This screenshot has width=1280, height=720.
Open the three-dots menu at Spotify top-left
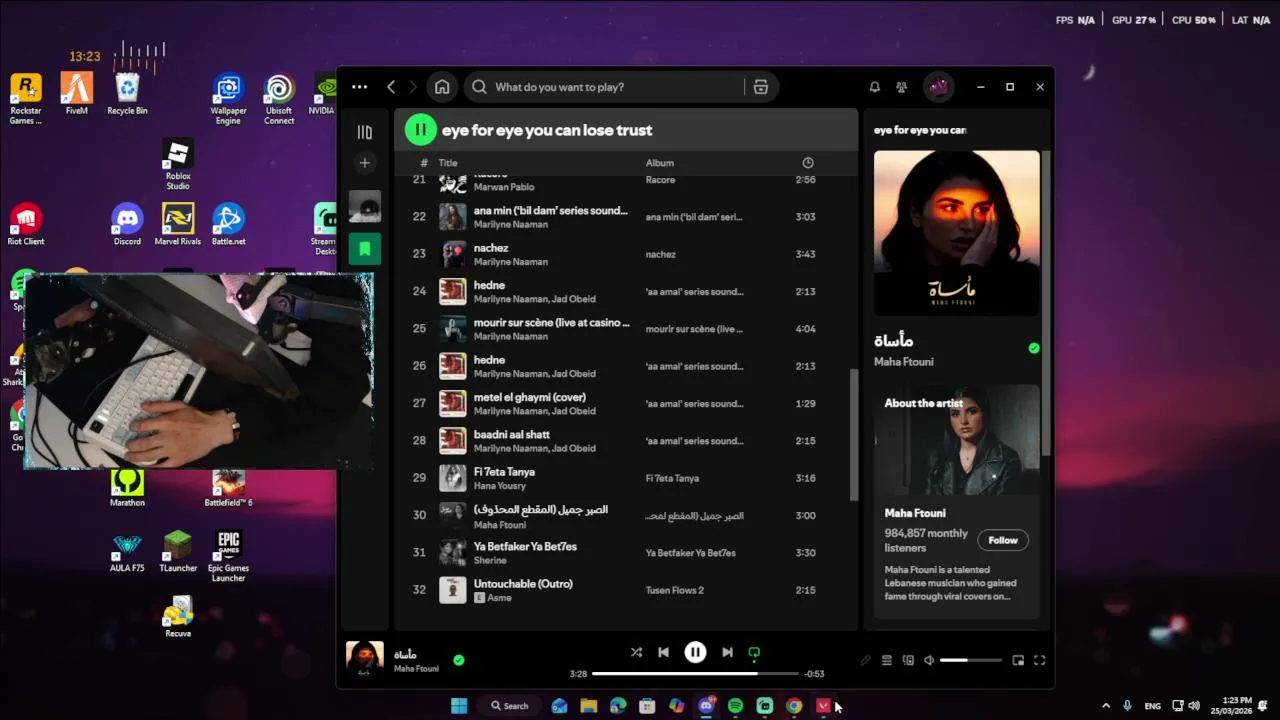pyautogui.click(x=359, y=87)
